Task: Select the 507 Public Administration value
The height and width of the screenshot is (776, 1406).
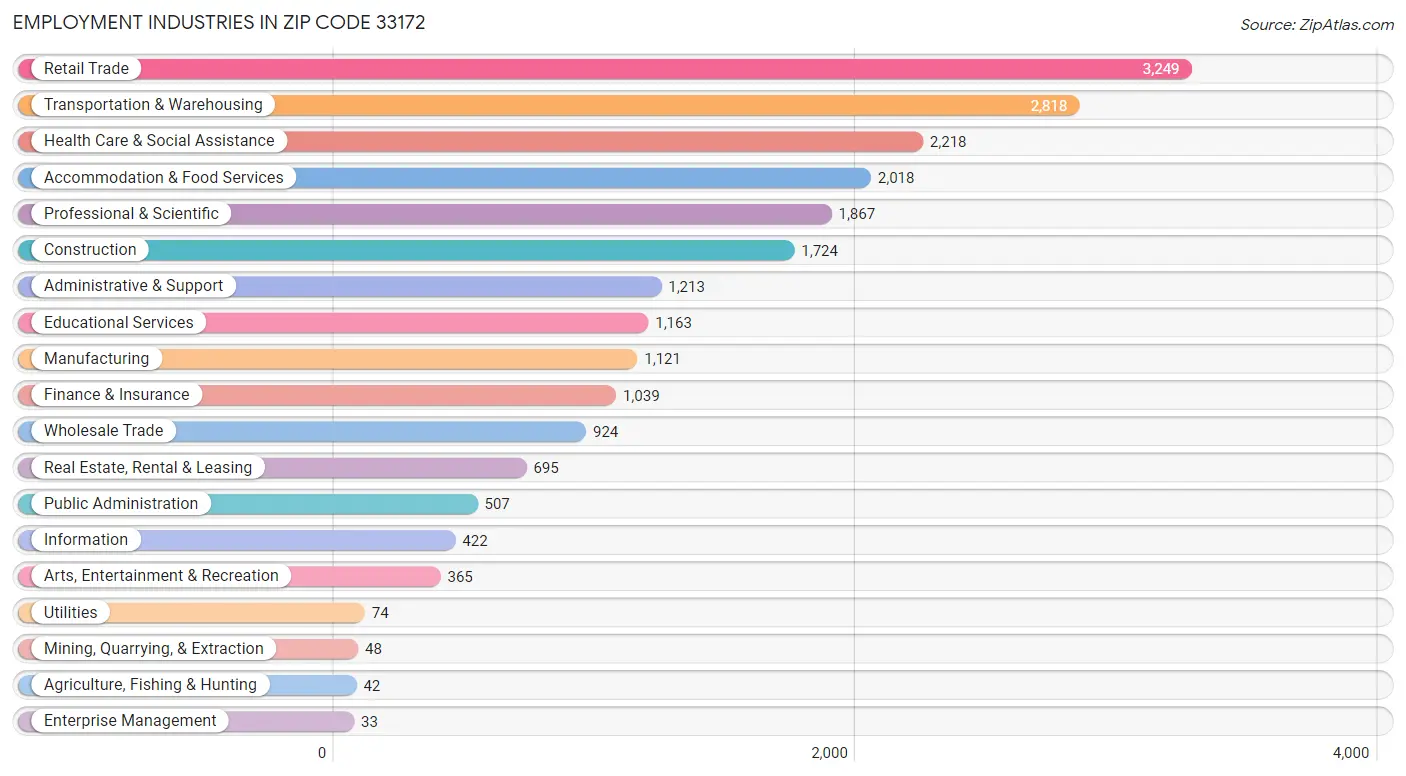Action: 497,504
